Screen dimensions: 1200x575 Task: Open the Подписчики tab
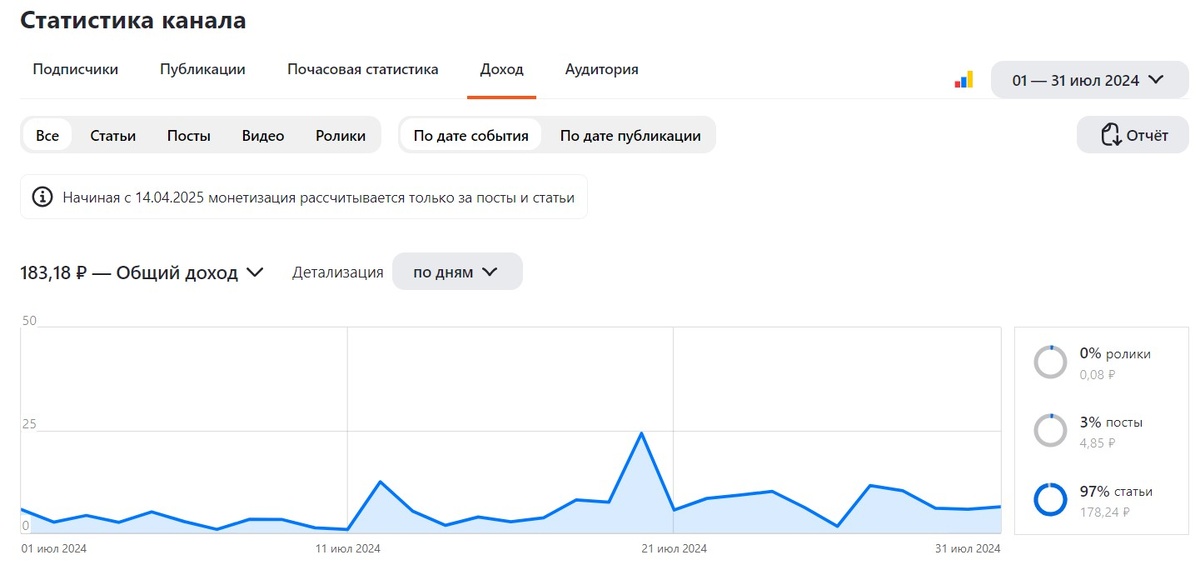click(76, 70)
